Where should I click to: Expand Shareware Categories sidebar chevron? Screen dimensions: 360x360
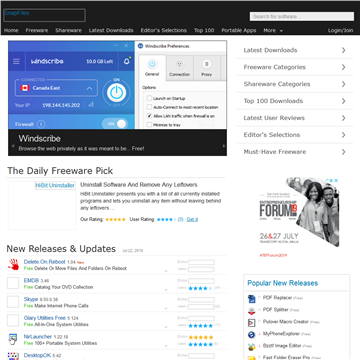[x=343, y=84]
